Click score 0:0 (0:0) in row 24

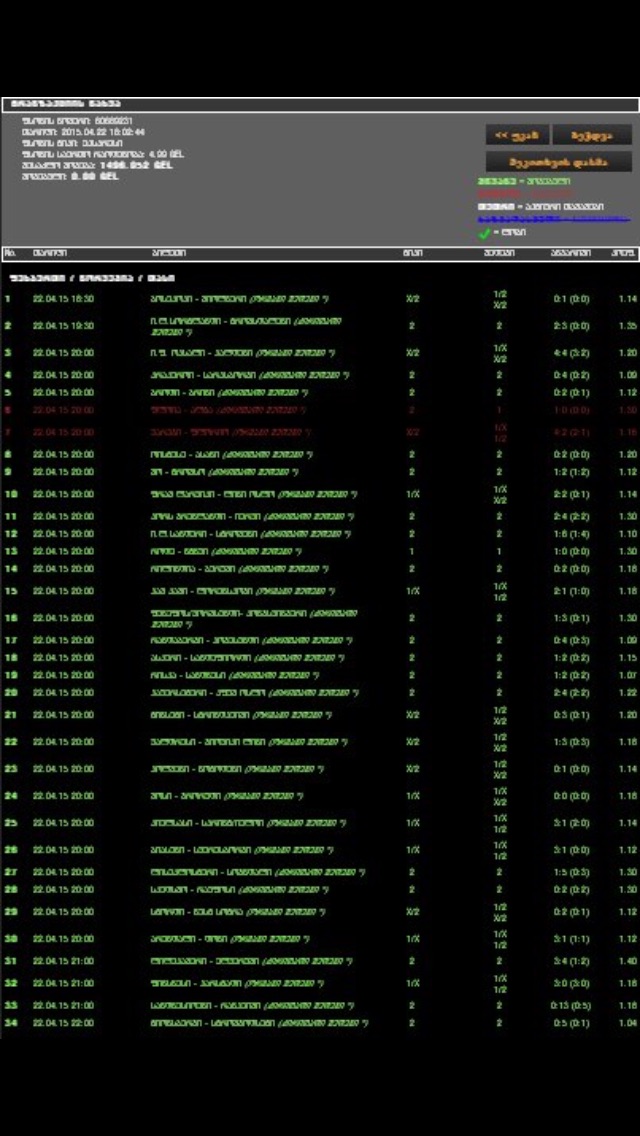click(x=571, y=796)
